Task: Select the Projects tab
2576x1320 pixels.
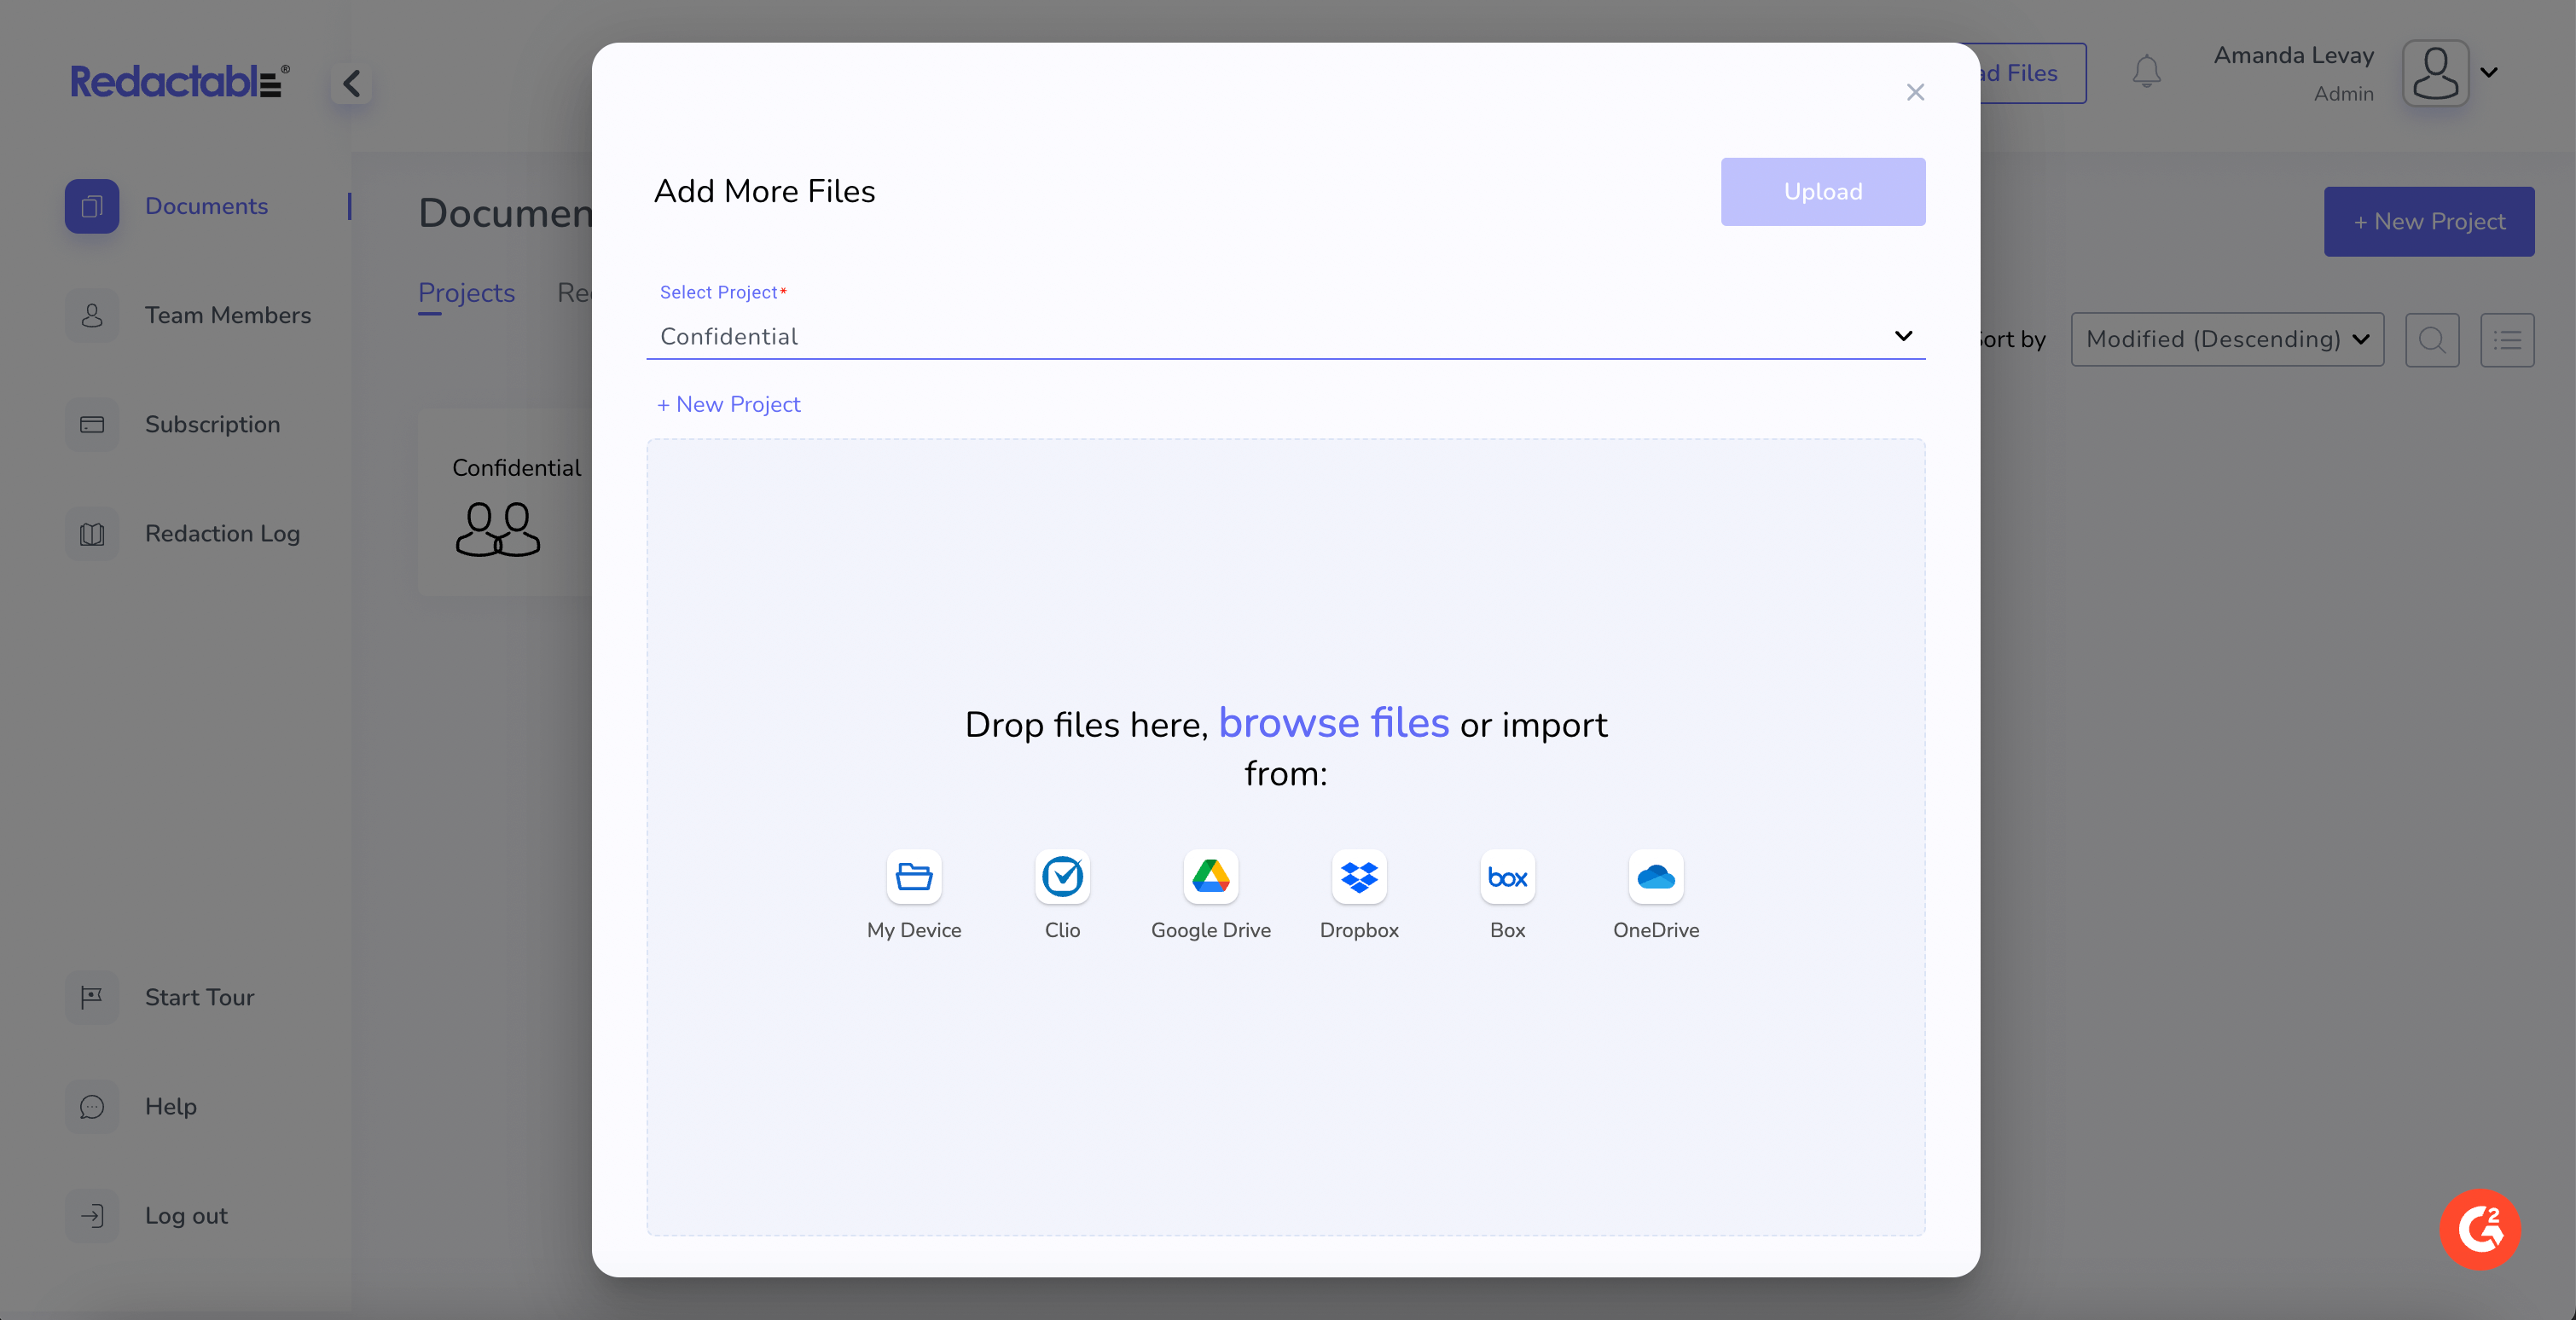Action: click(x=466, y=293)
